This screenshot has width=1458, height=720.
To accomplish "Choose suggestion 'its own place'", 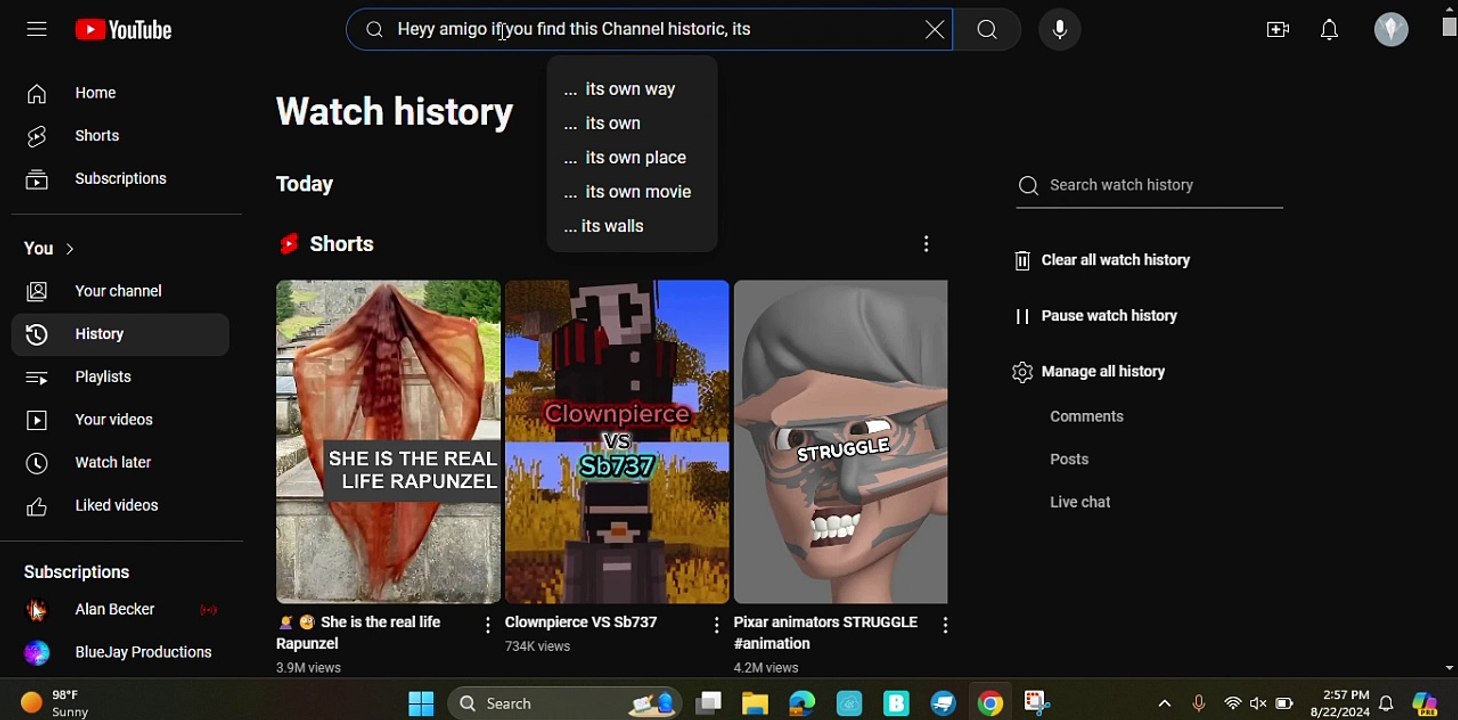I will [631, 158].
